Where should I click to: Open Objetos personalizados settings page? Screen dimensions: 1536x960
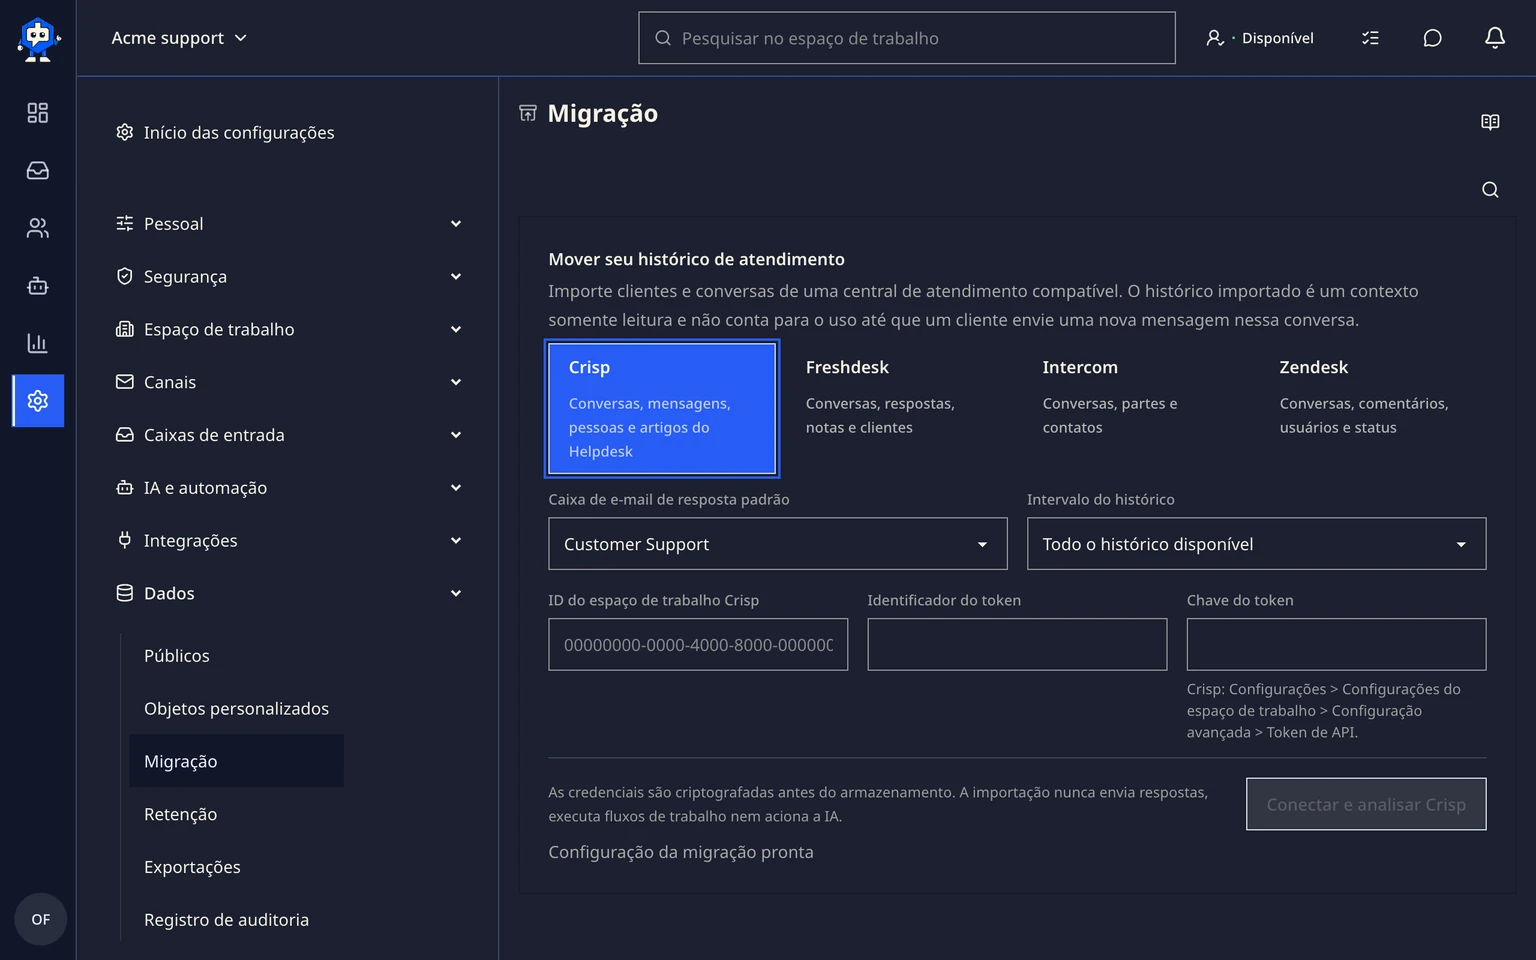[x=236, y=709]
